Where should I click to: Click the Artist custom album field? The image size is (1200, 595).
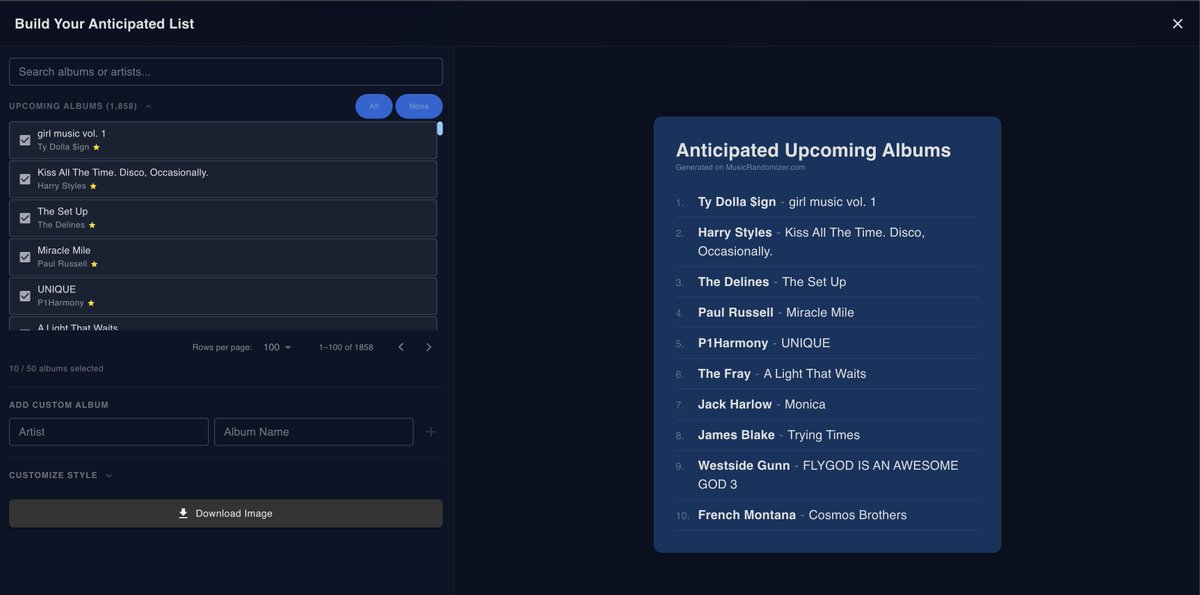[109, 432]
